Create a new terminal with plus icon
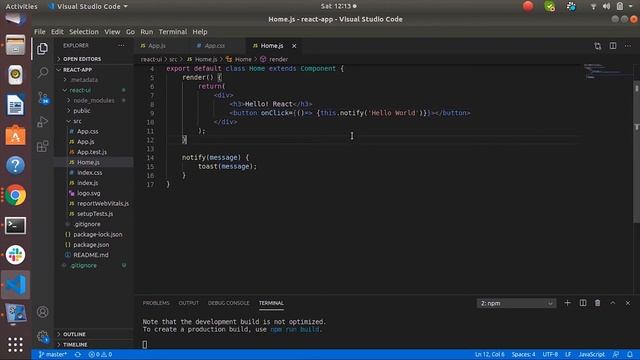640x360 pixels. (567, 303)
